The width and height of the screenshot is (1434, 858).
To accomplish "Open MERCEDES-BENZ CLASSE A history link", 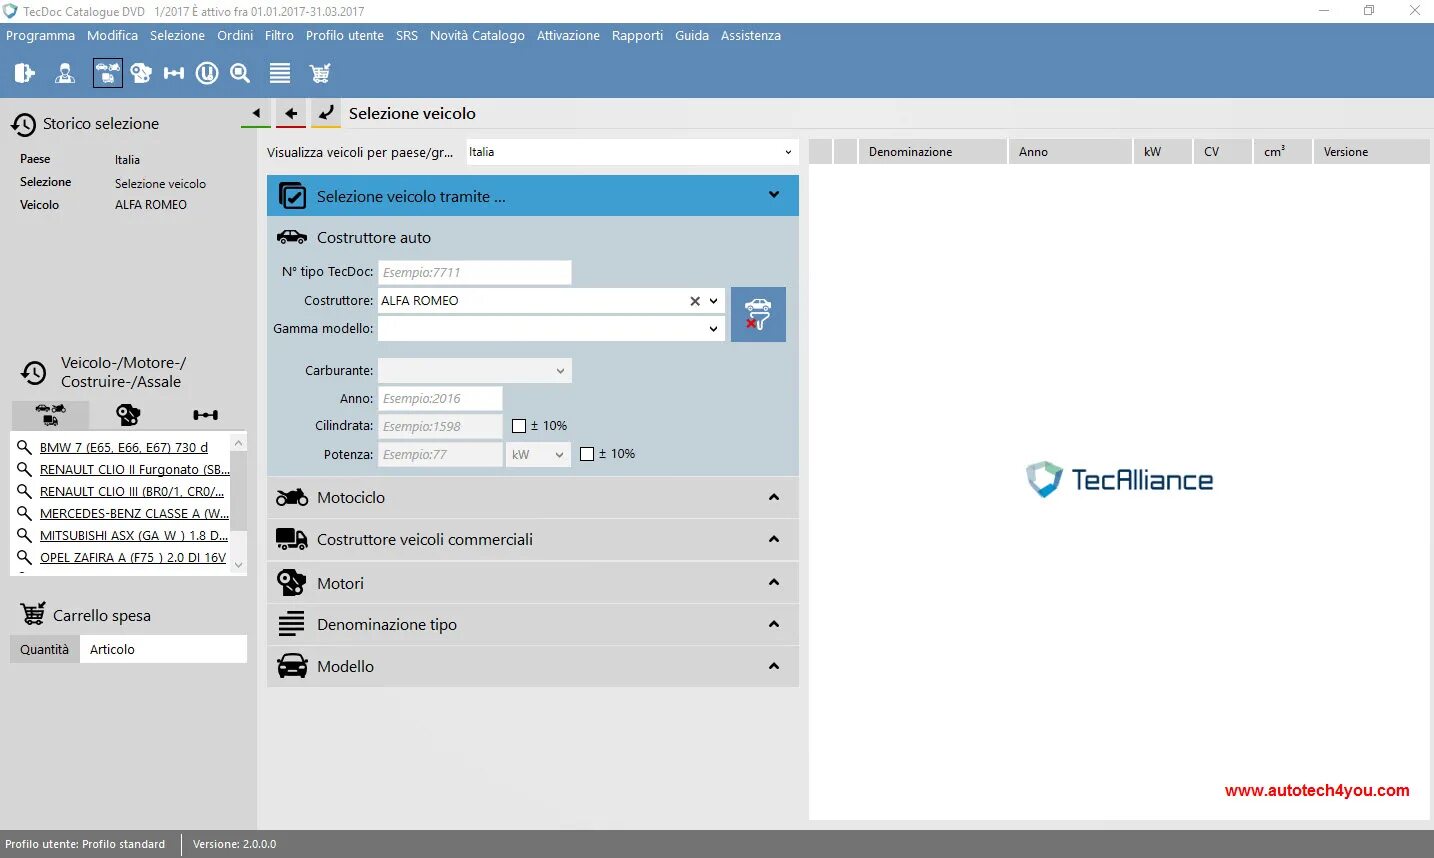I will [x=134, y=513].
